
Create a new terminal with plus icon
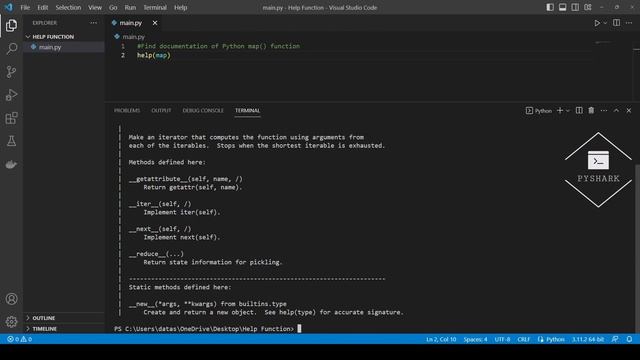point(560,111)
